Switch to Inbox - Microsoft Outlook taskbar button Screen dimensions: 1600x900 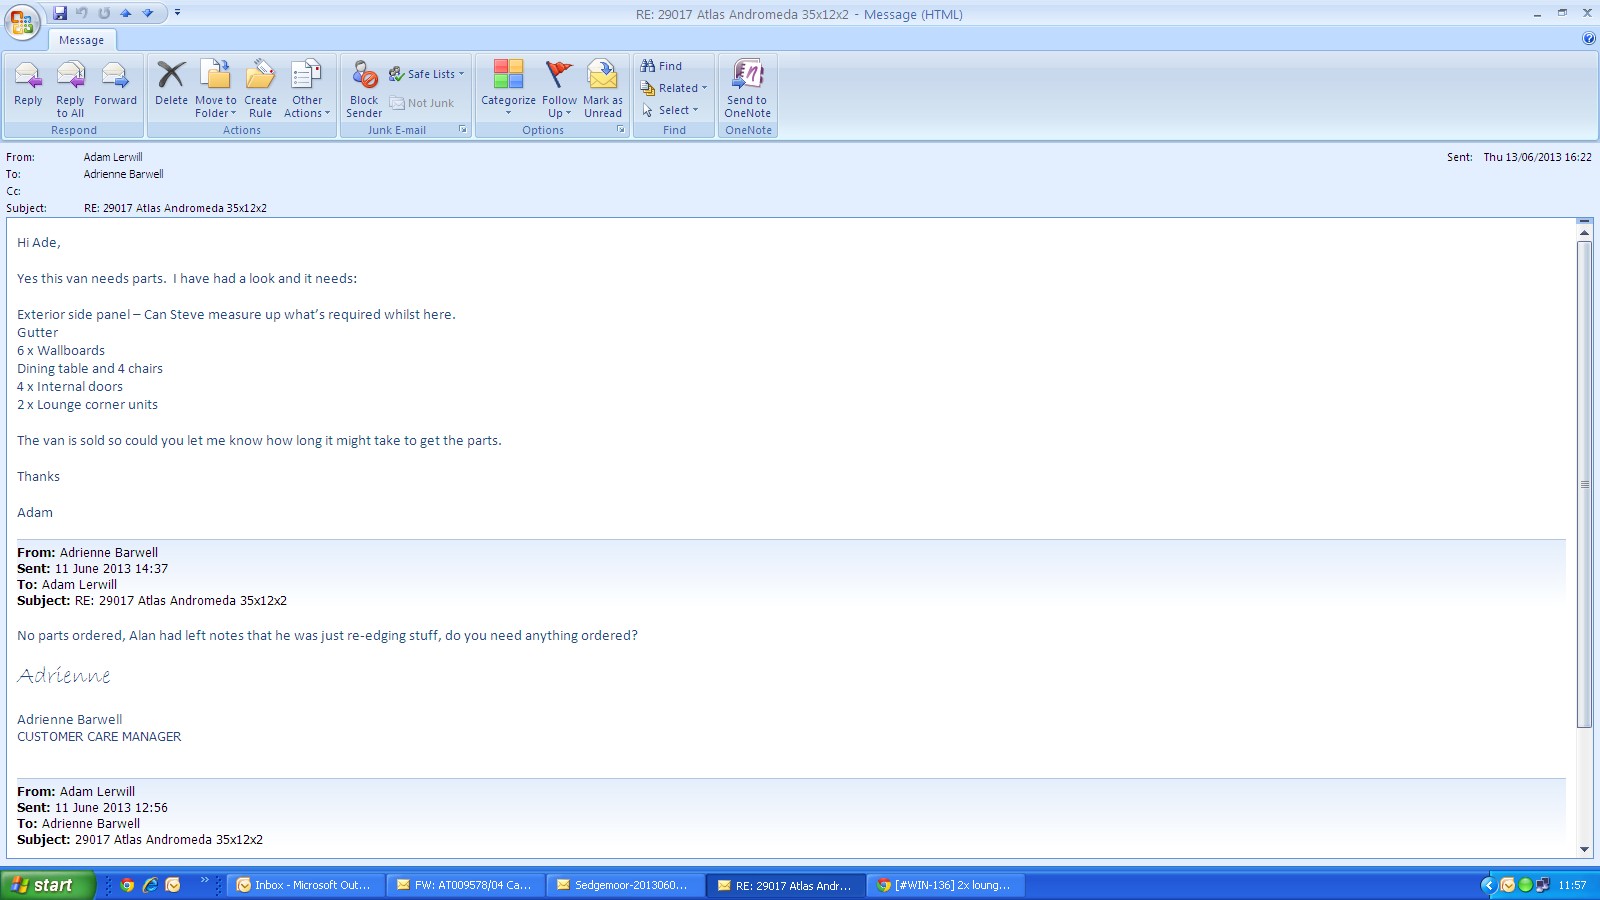(x=306, y=885)
